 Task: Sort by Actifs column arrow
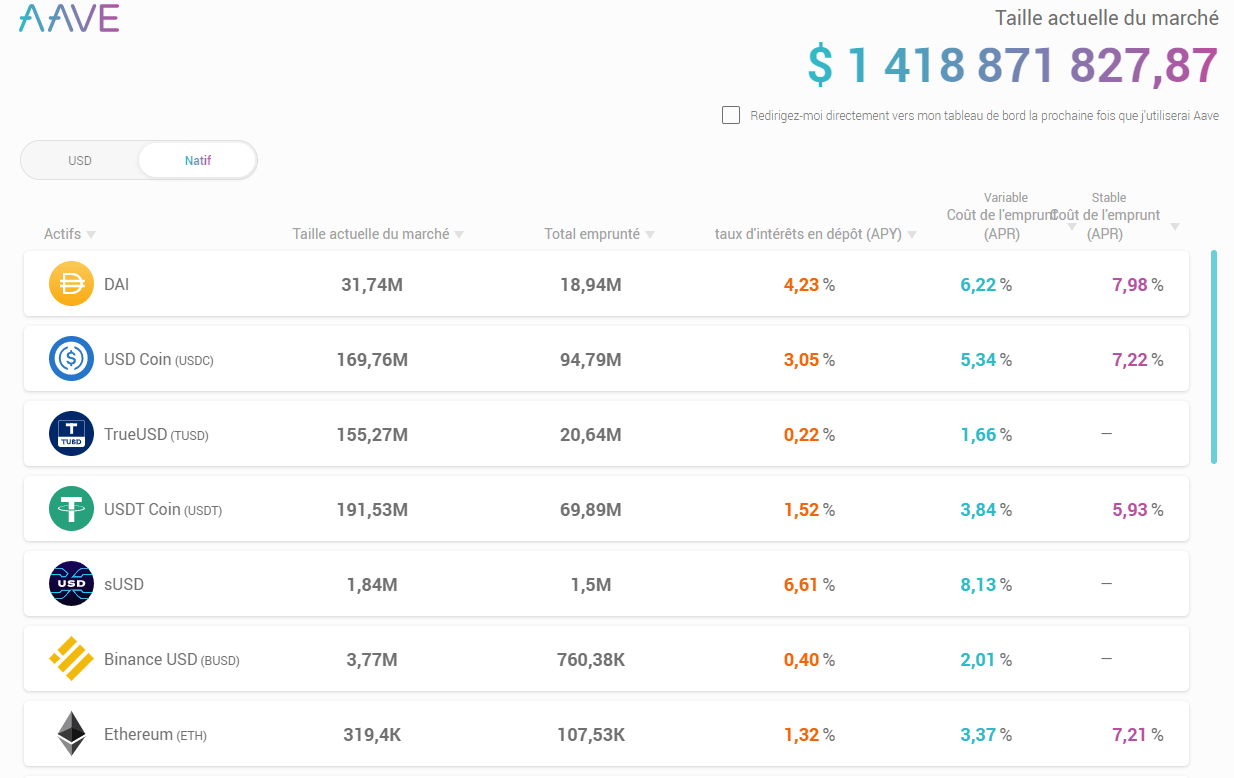(91, 234)
